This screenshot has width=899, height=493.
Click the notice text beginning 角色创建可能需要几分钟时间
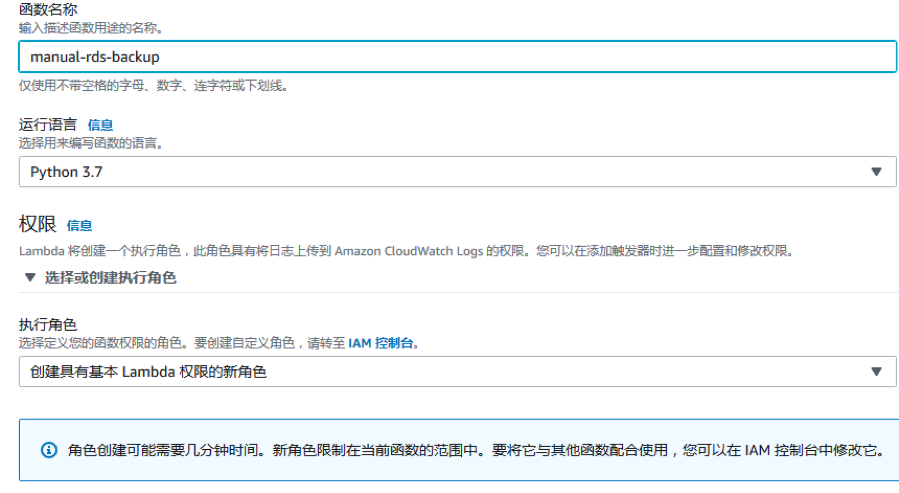pyautogui.click(x=476, y=451)
